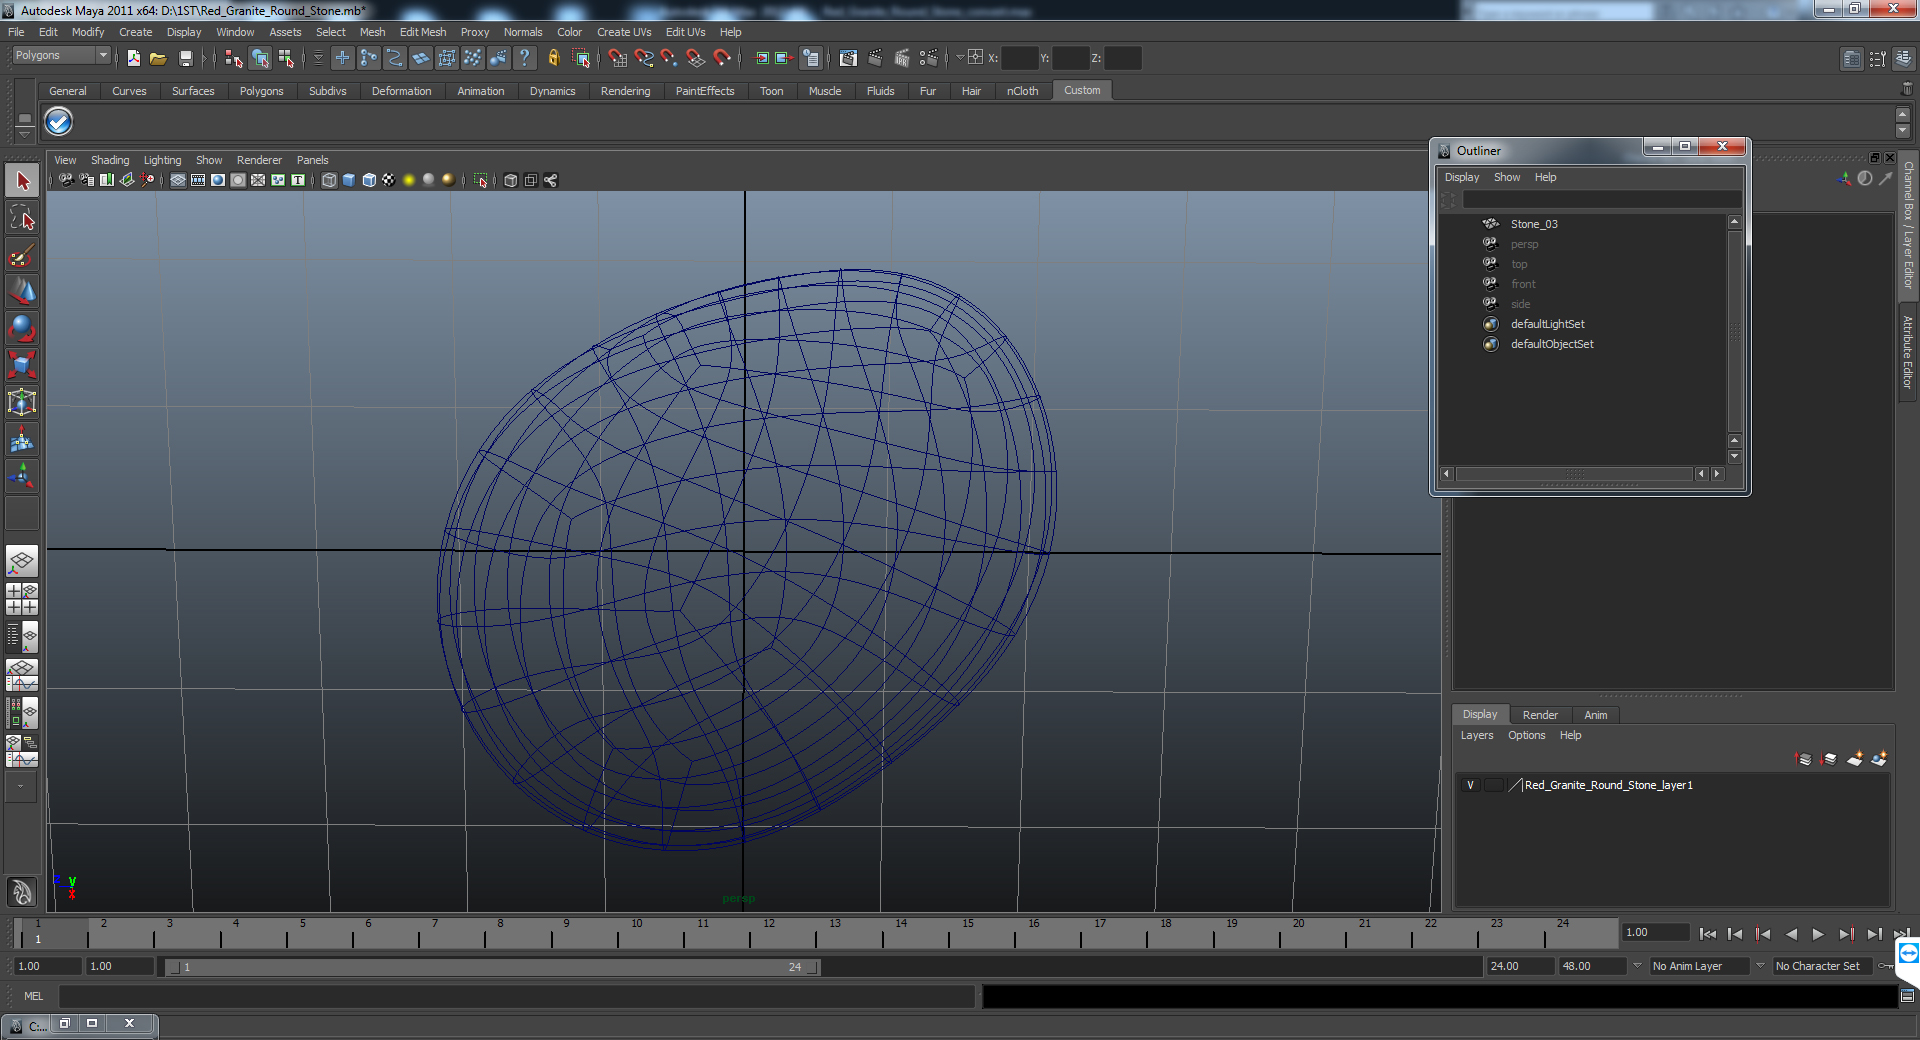Create a new empty display layer

click(1855, 759)
